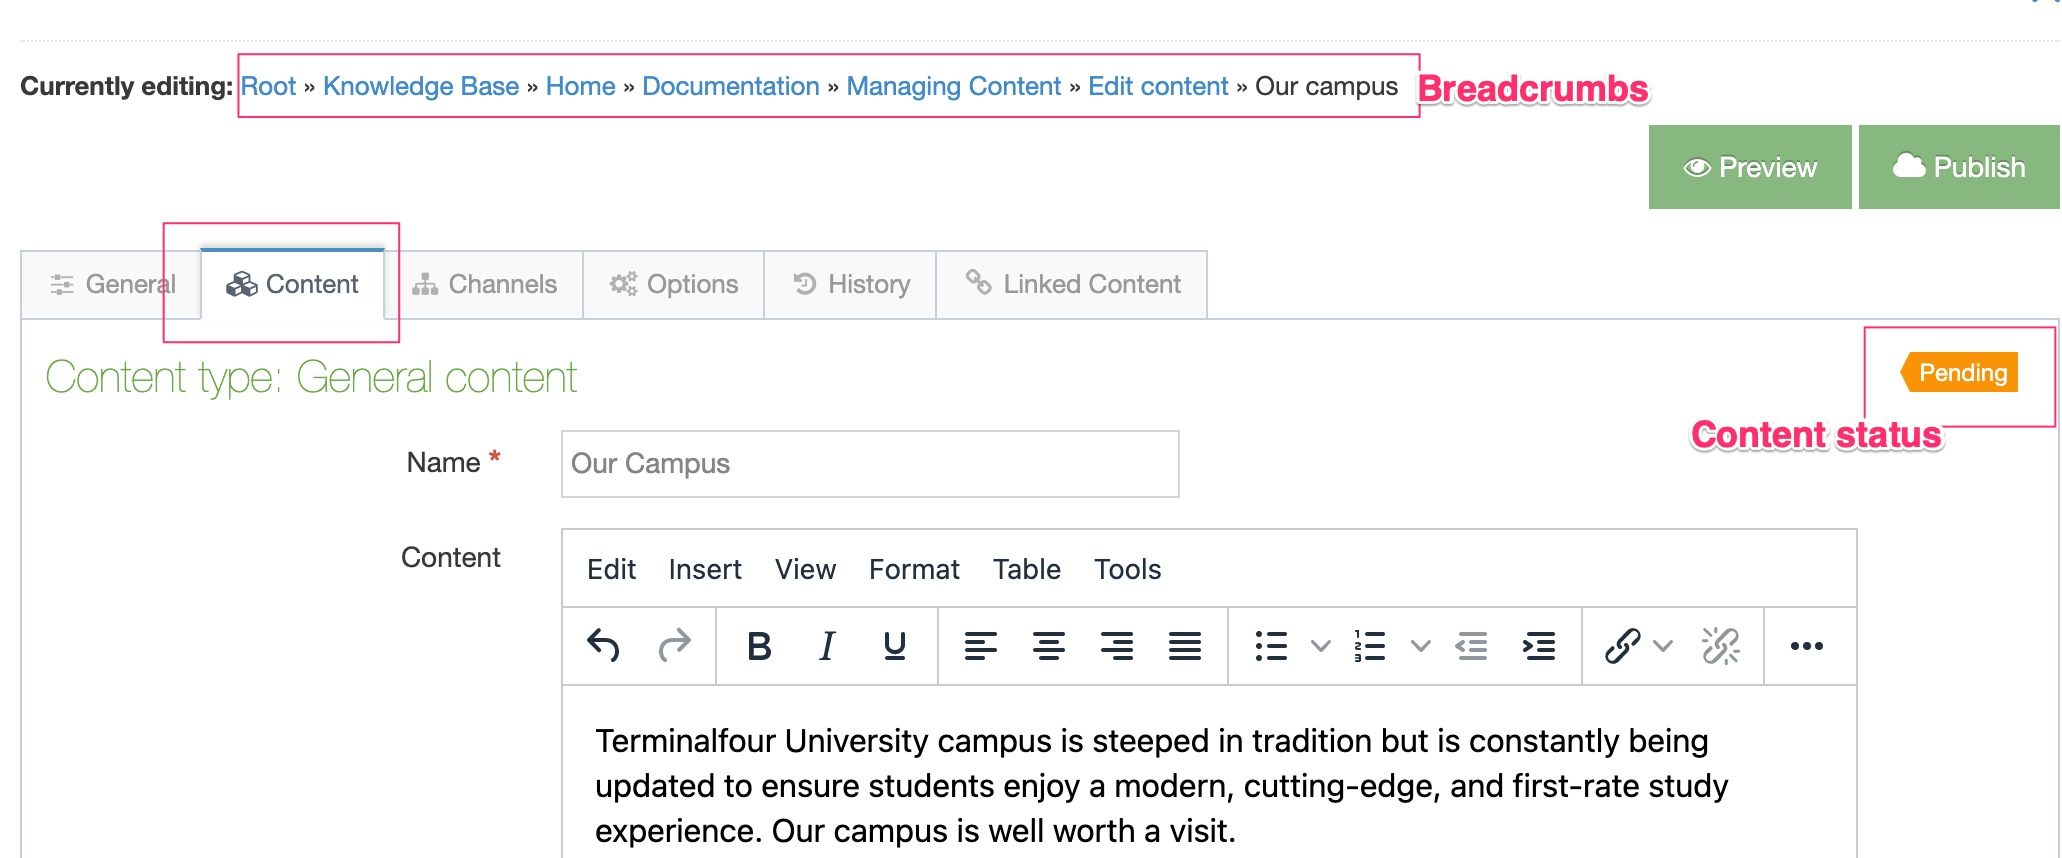Screen dimensions: 2062x858
Task: Open the Knowledge Base breadcrumb link
Action: pos(420,86)
